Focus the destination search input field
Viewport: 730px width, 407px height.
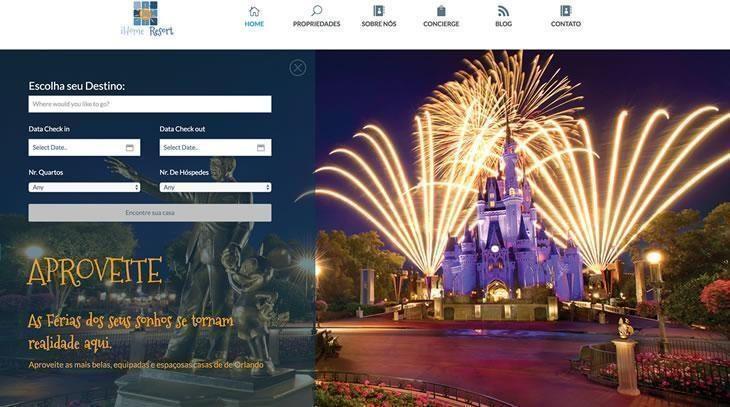click(x=150, y=104)
